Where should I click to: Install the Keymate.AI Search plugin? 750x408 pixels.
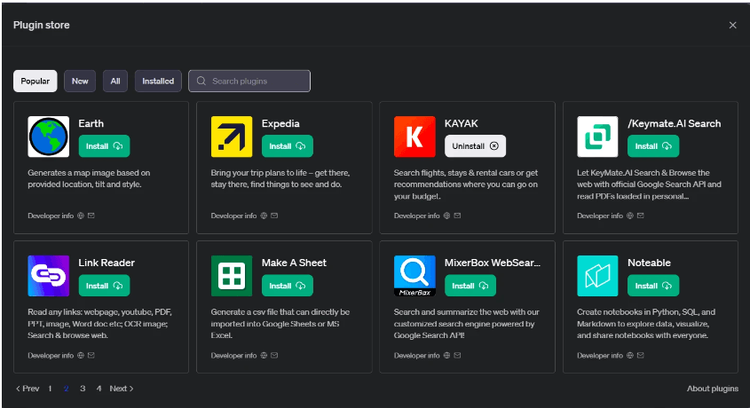pos(653,146)
